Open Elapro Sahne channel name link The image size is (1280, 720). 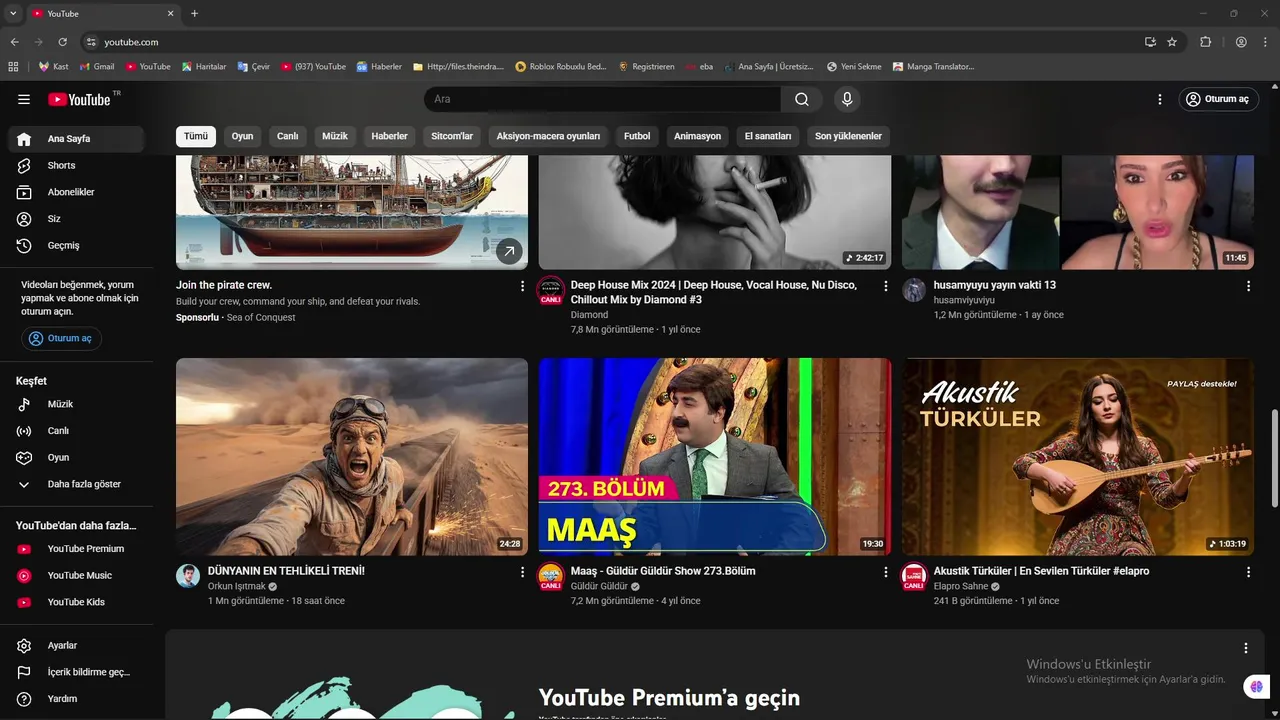960,586
